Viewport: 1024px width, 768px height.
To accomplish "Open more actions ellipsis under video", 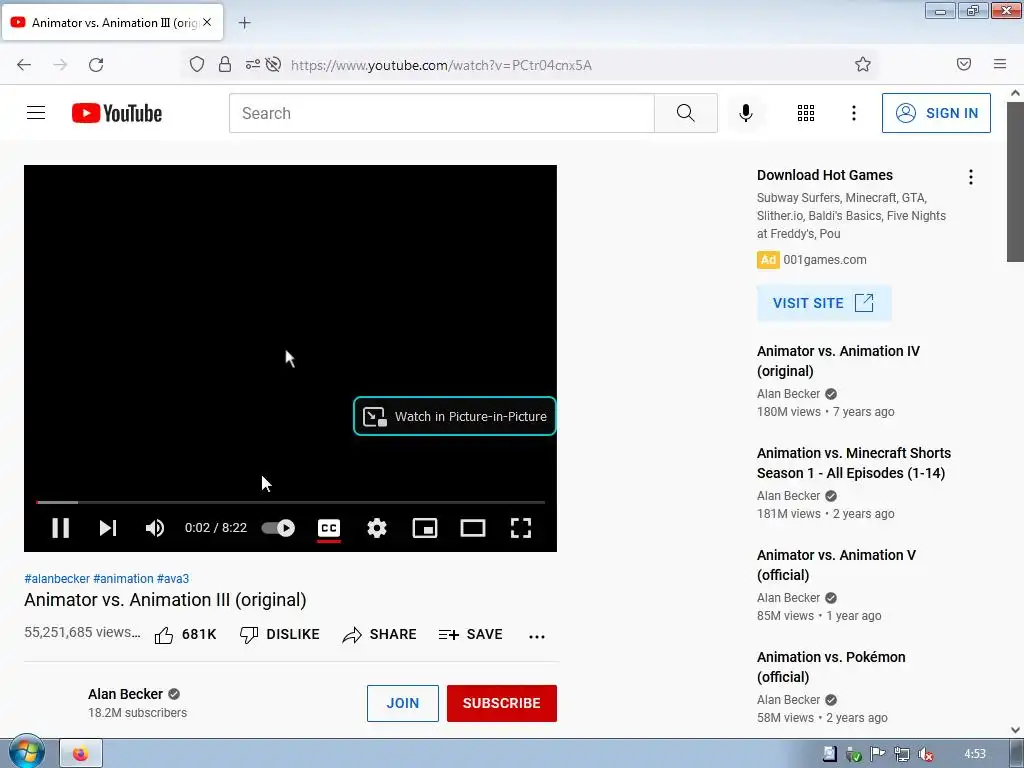I will pyautogui.click(x=537, y=636).
